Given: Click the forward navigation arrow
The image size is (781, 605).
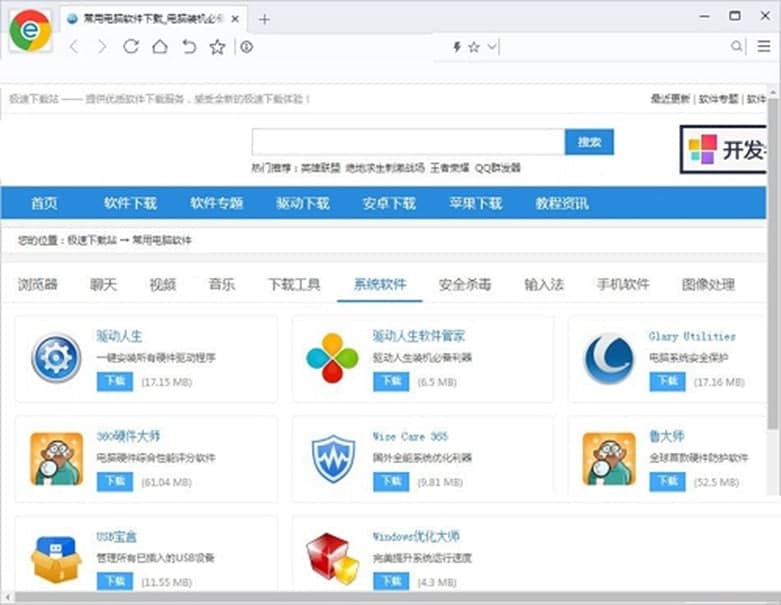Looking at the screenshot, I should point(102,47).
